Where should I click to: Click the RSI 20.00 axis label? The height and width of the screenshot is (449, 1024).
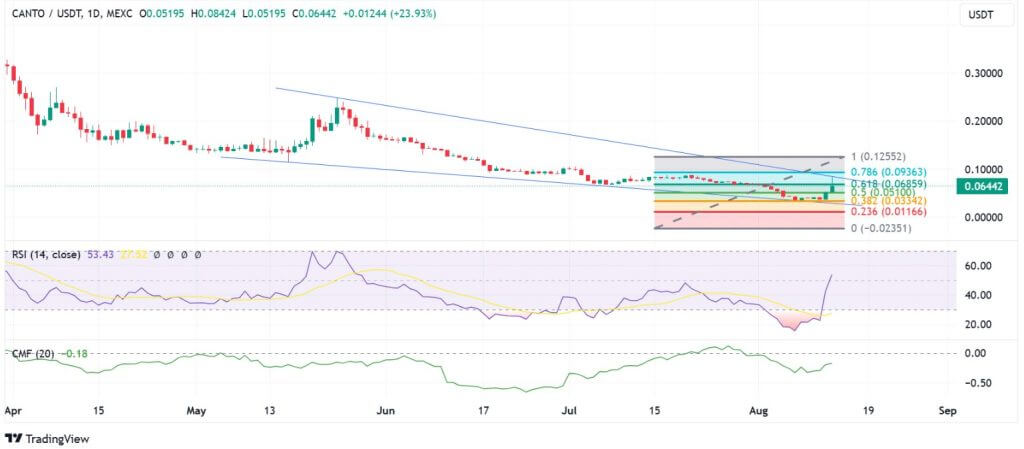[x=980, y=324]
